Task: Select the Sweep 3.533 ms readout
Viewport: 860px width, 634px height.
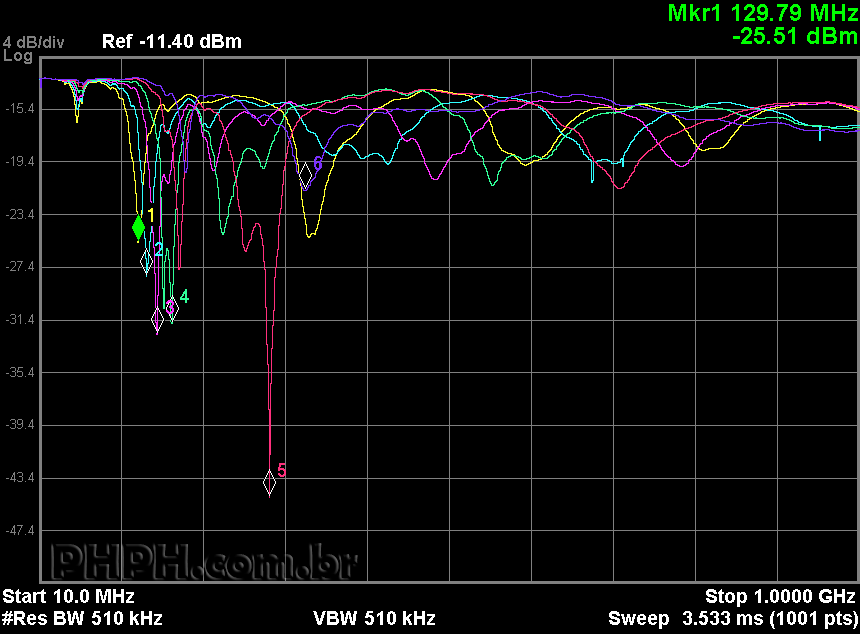Action: (732, 618)
